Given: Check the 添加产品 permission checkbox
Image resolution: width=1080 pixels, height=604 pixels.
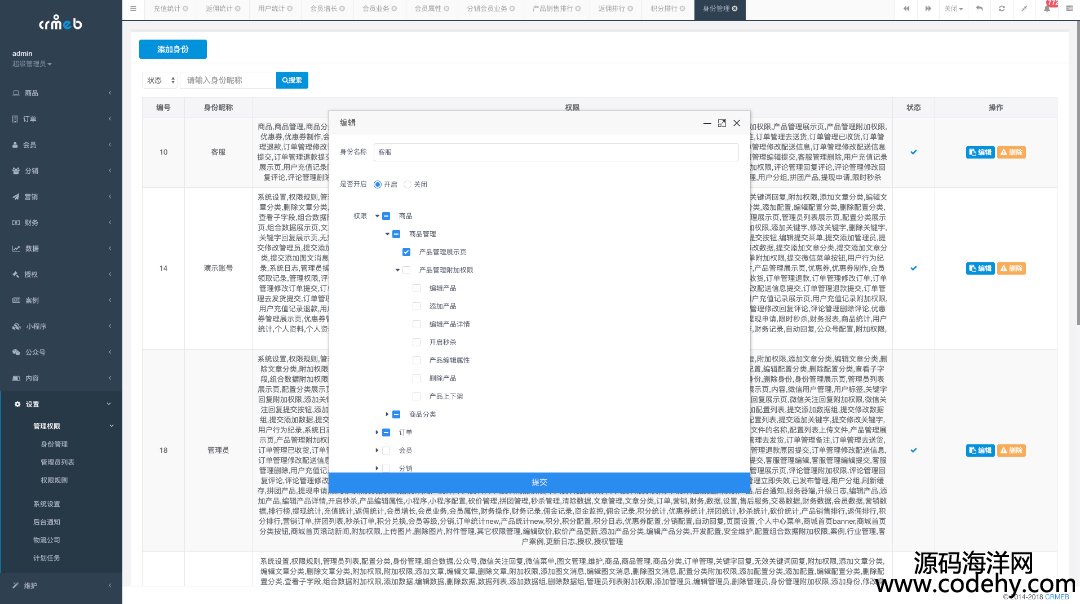Looking at the screenshot, I should [x=417, y=306].
